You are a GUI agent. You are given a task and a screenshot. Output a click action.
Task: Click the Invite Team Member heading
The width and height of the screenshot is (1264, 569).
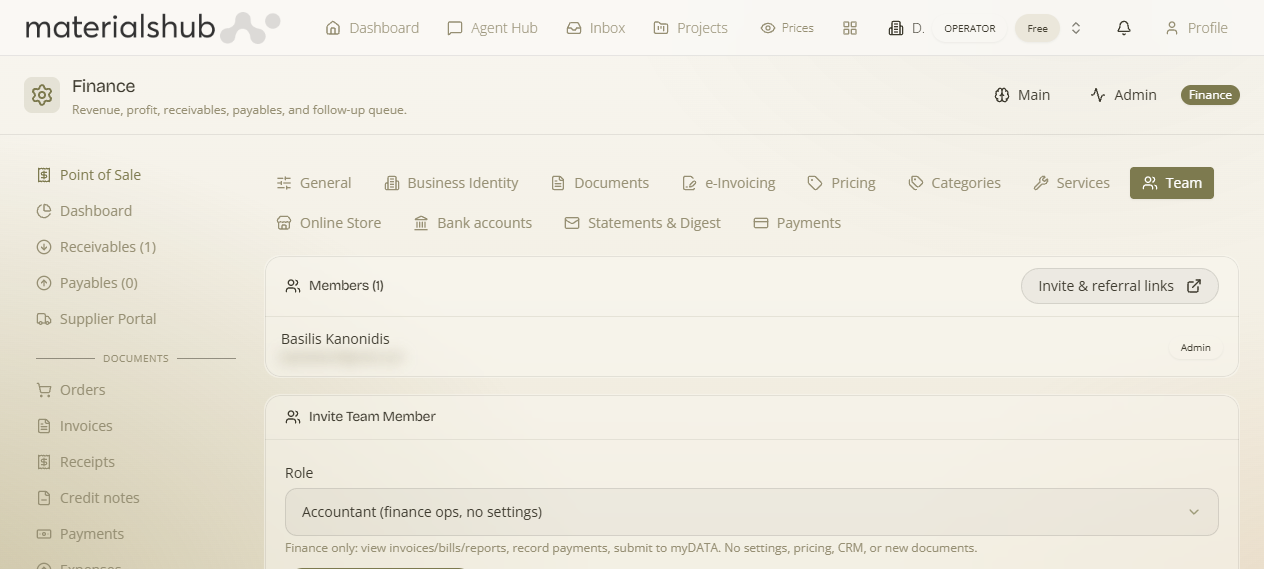click(x=372, y=417)
